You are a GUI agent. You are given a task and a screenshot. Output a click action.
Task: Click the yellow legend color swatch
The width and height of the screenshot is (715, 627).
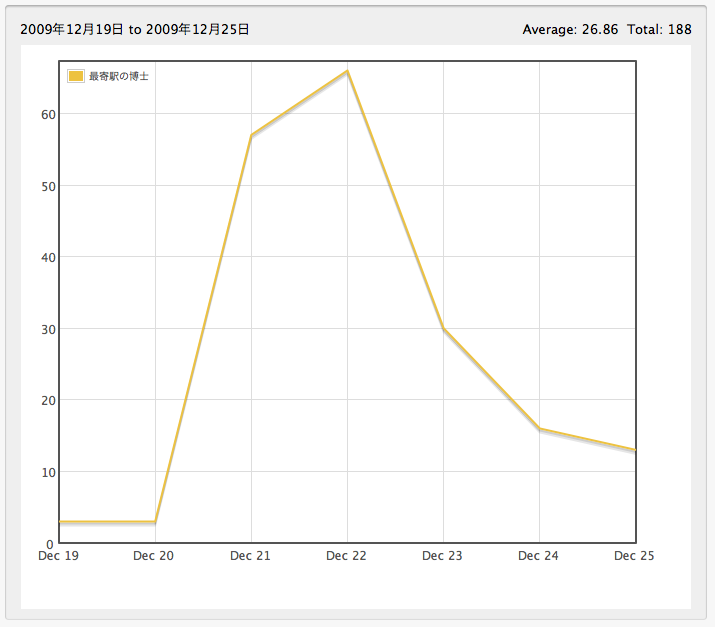click(x=76, y=76)
